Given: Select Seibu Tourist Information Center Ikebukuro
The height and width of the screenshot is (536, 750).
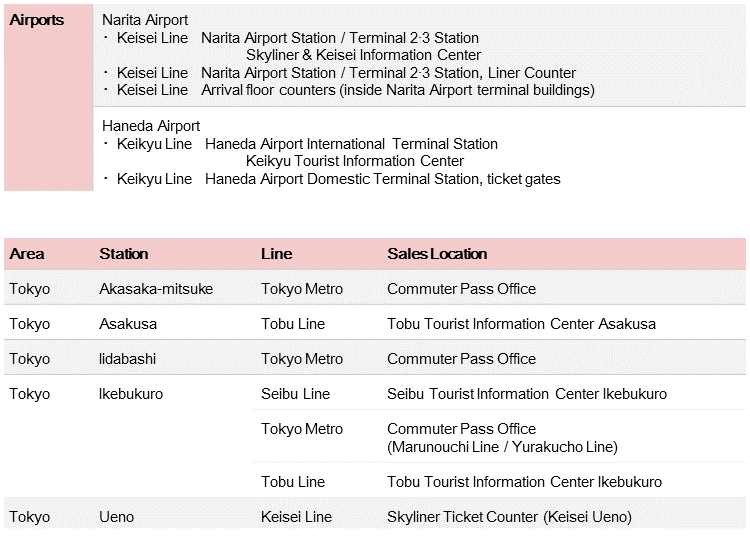Looking at the screenshot, I should (527, 394).
